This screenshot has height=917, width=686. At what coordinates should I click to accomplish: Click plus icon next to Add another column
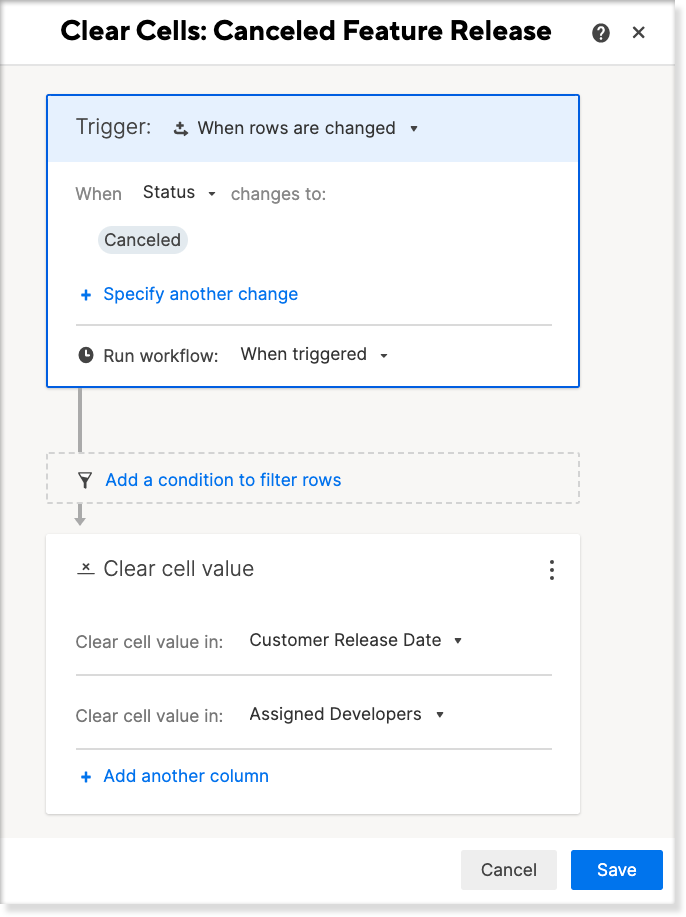(x=86, y=777)
